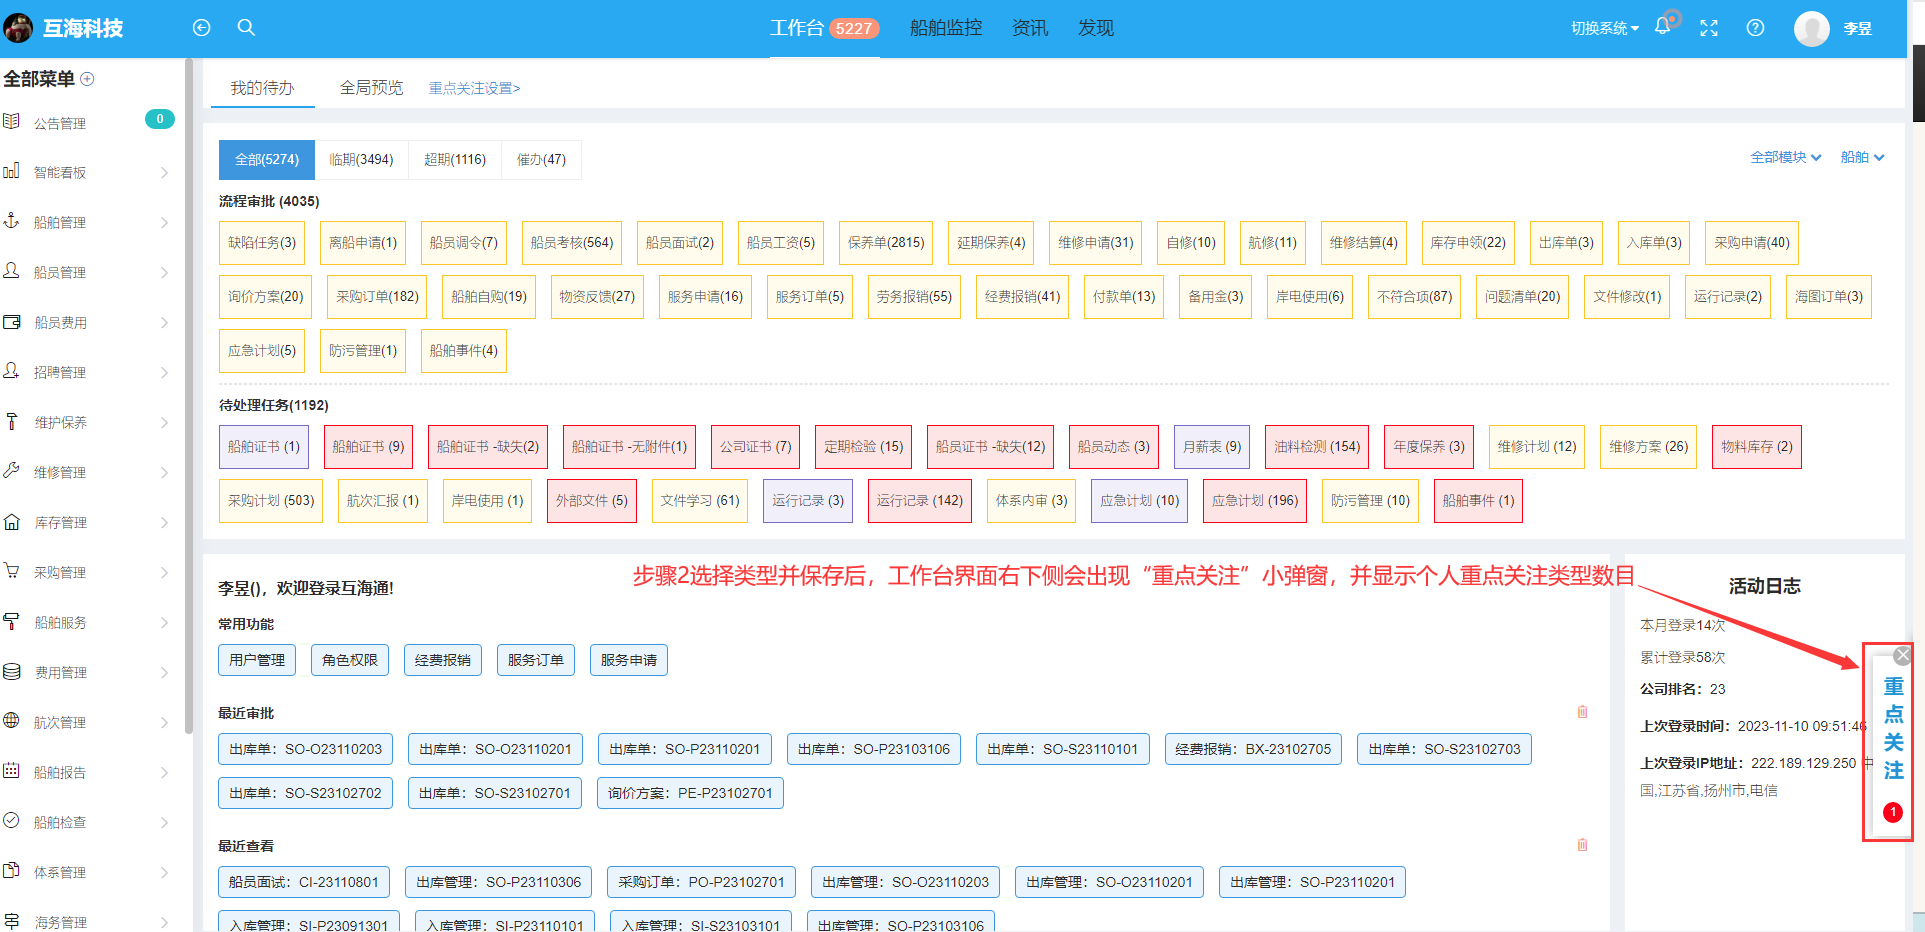1925x932 pixels.
Task: Open 发现 top menu
Action: pos(1096,28)
